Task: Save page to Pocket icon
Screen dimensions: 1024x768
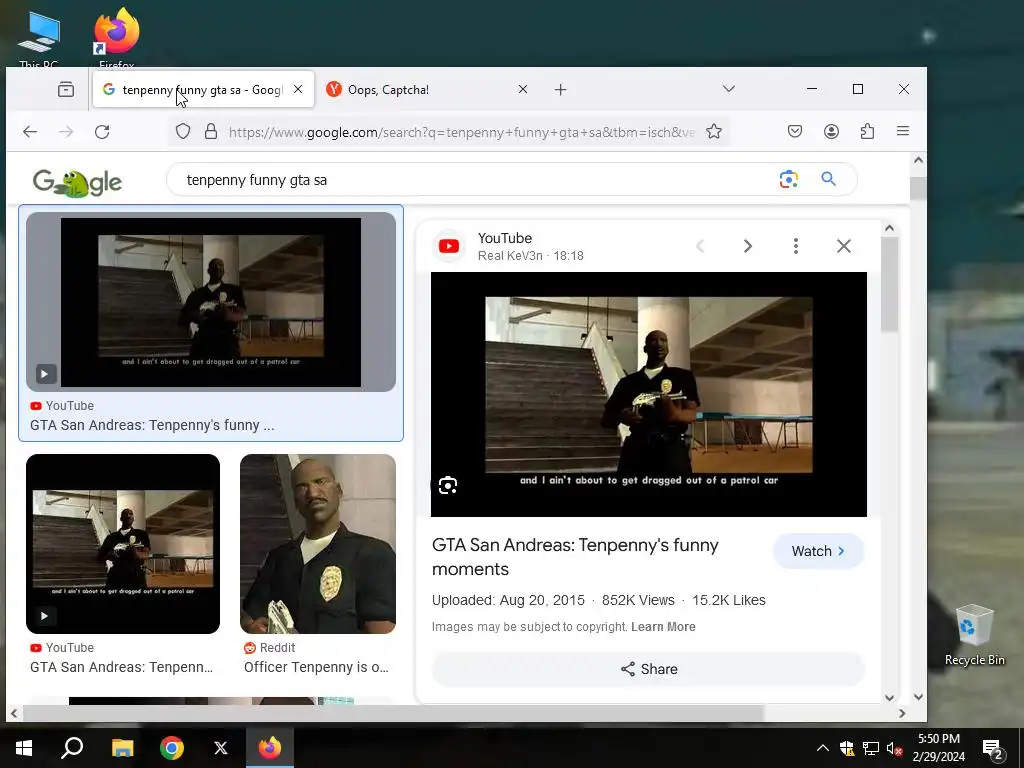Action: (x=795, y=132)
